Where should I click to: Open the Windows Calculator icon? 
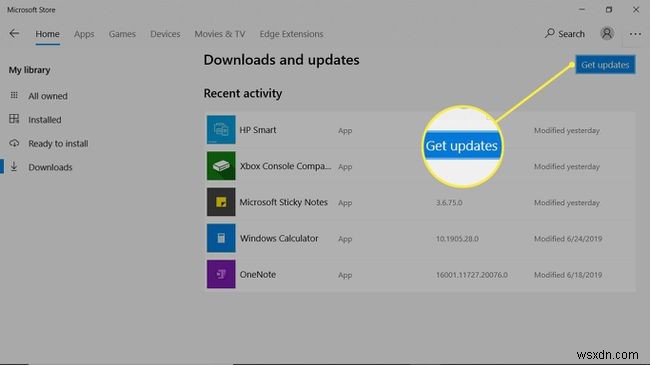tap(221, 238)
